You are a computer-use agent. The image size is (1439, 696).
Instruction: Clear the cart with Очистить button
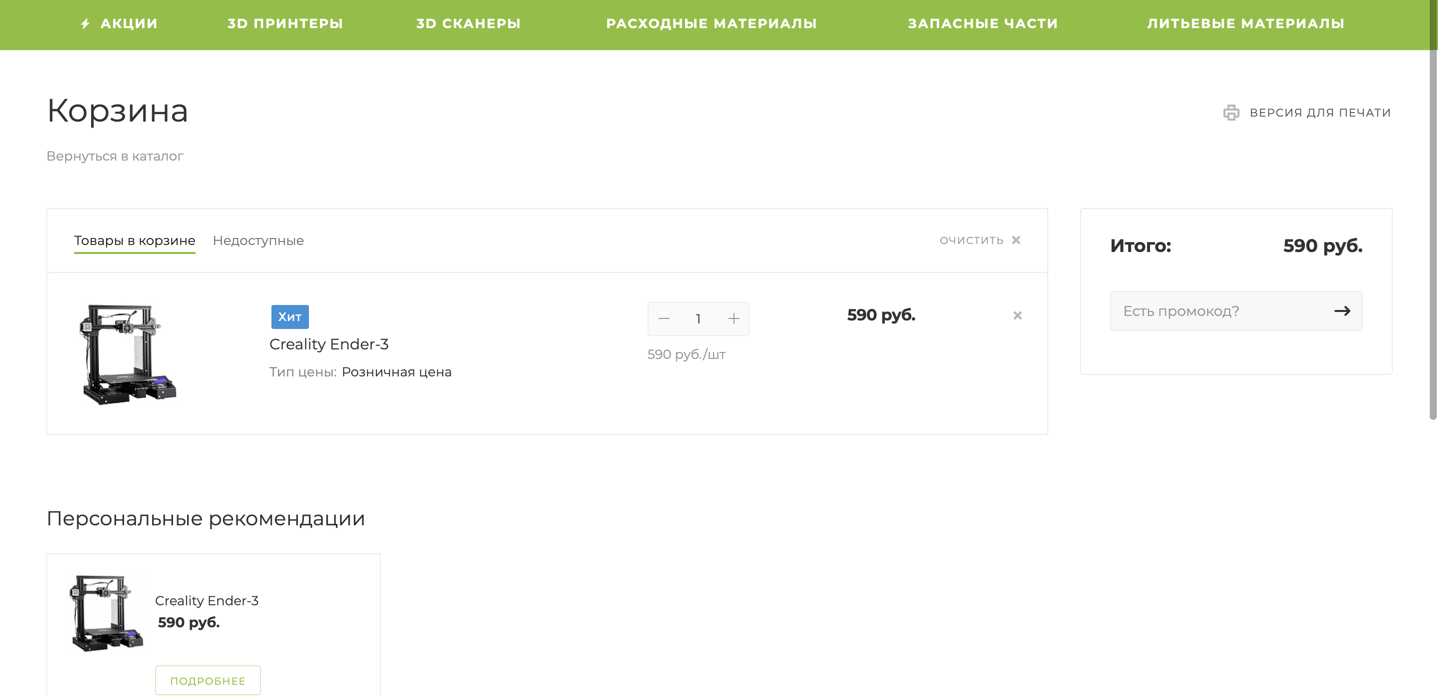point(971,240)
